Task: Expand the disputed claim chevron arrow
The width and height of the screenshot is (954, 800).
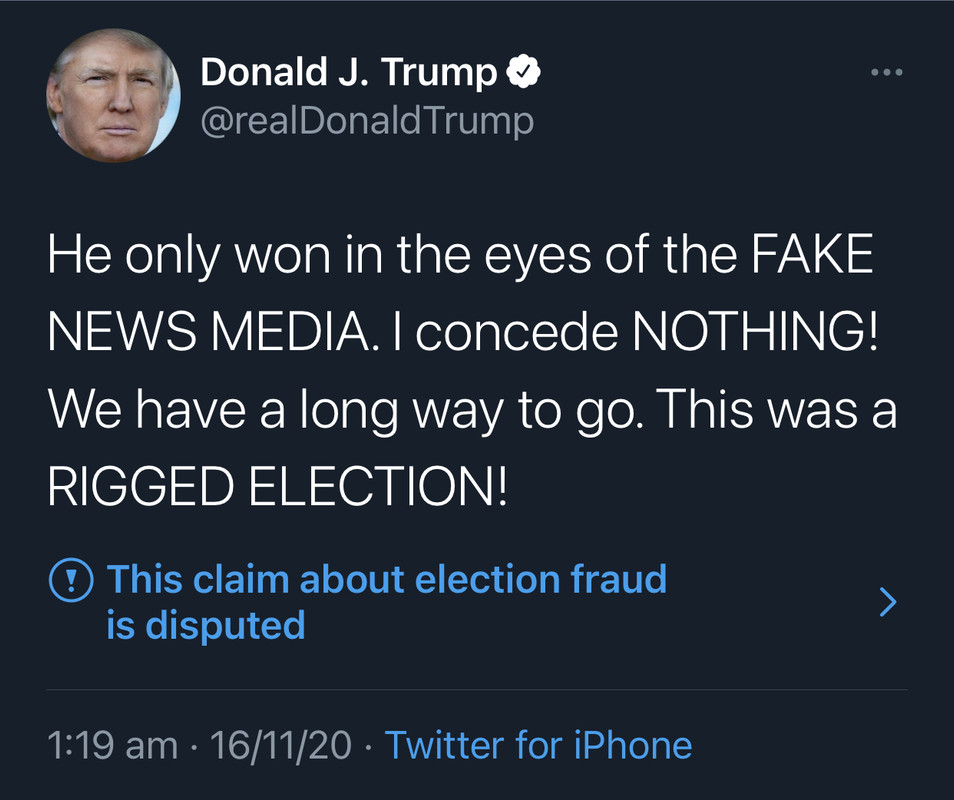Action: tap(888, 602)
